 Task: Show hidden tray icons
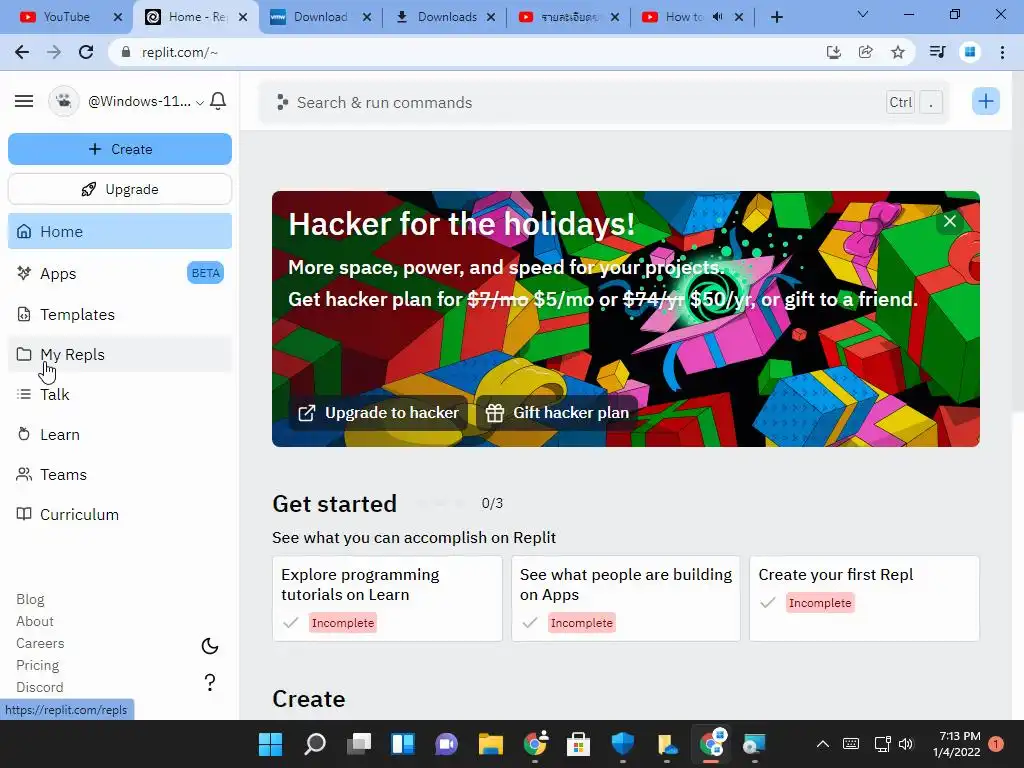coord(823,744)
